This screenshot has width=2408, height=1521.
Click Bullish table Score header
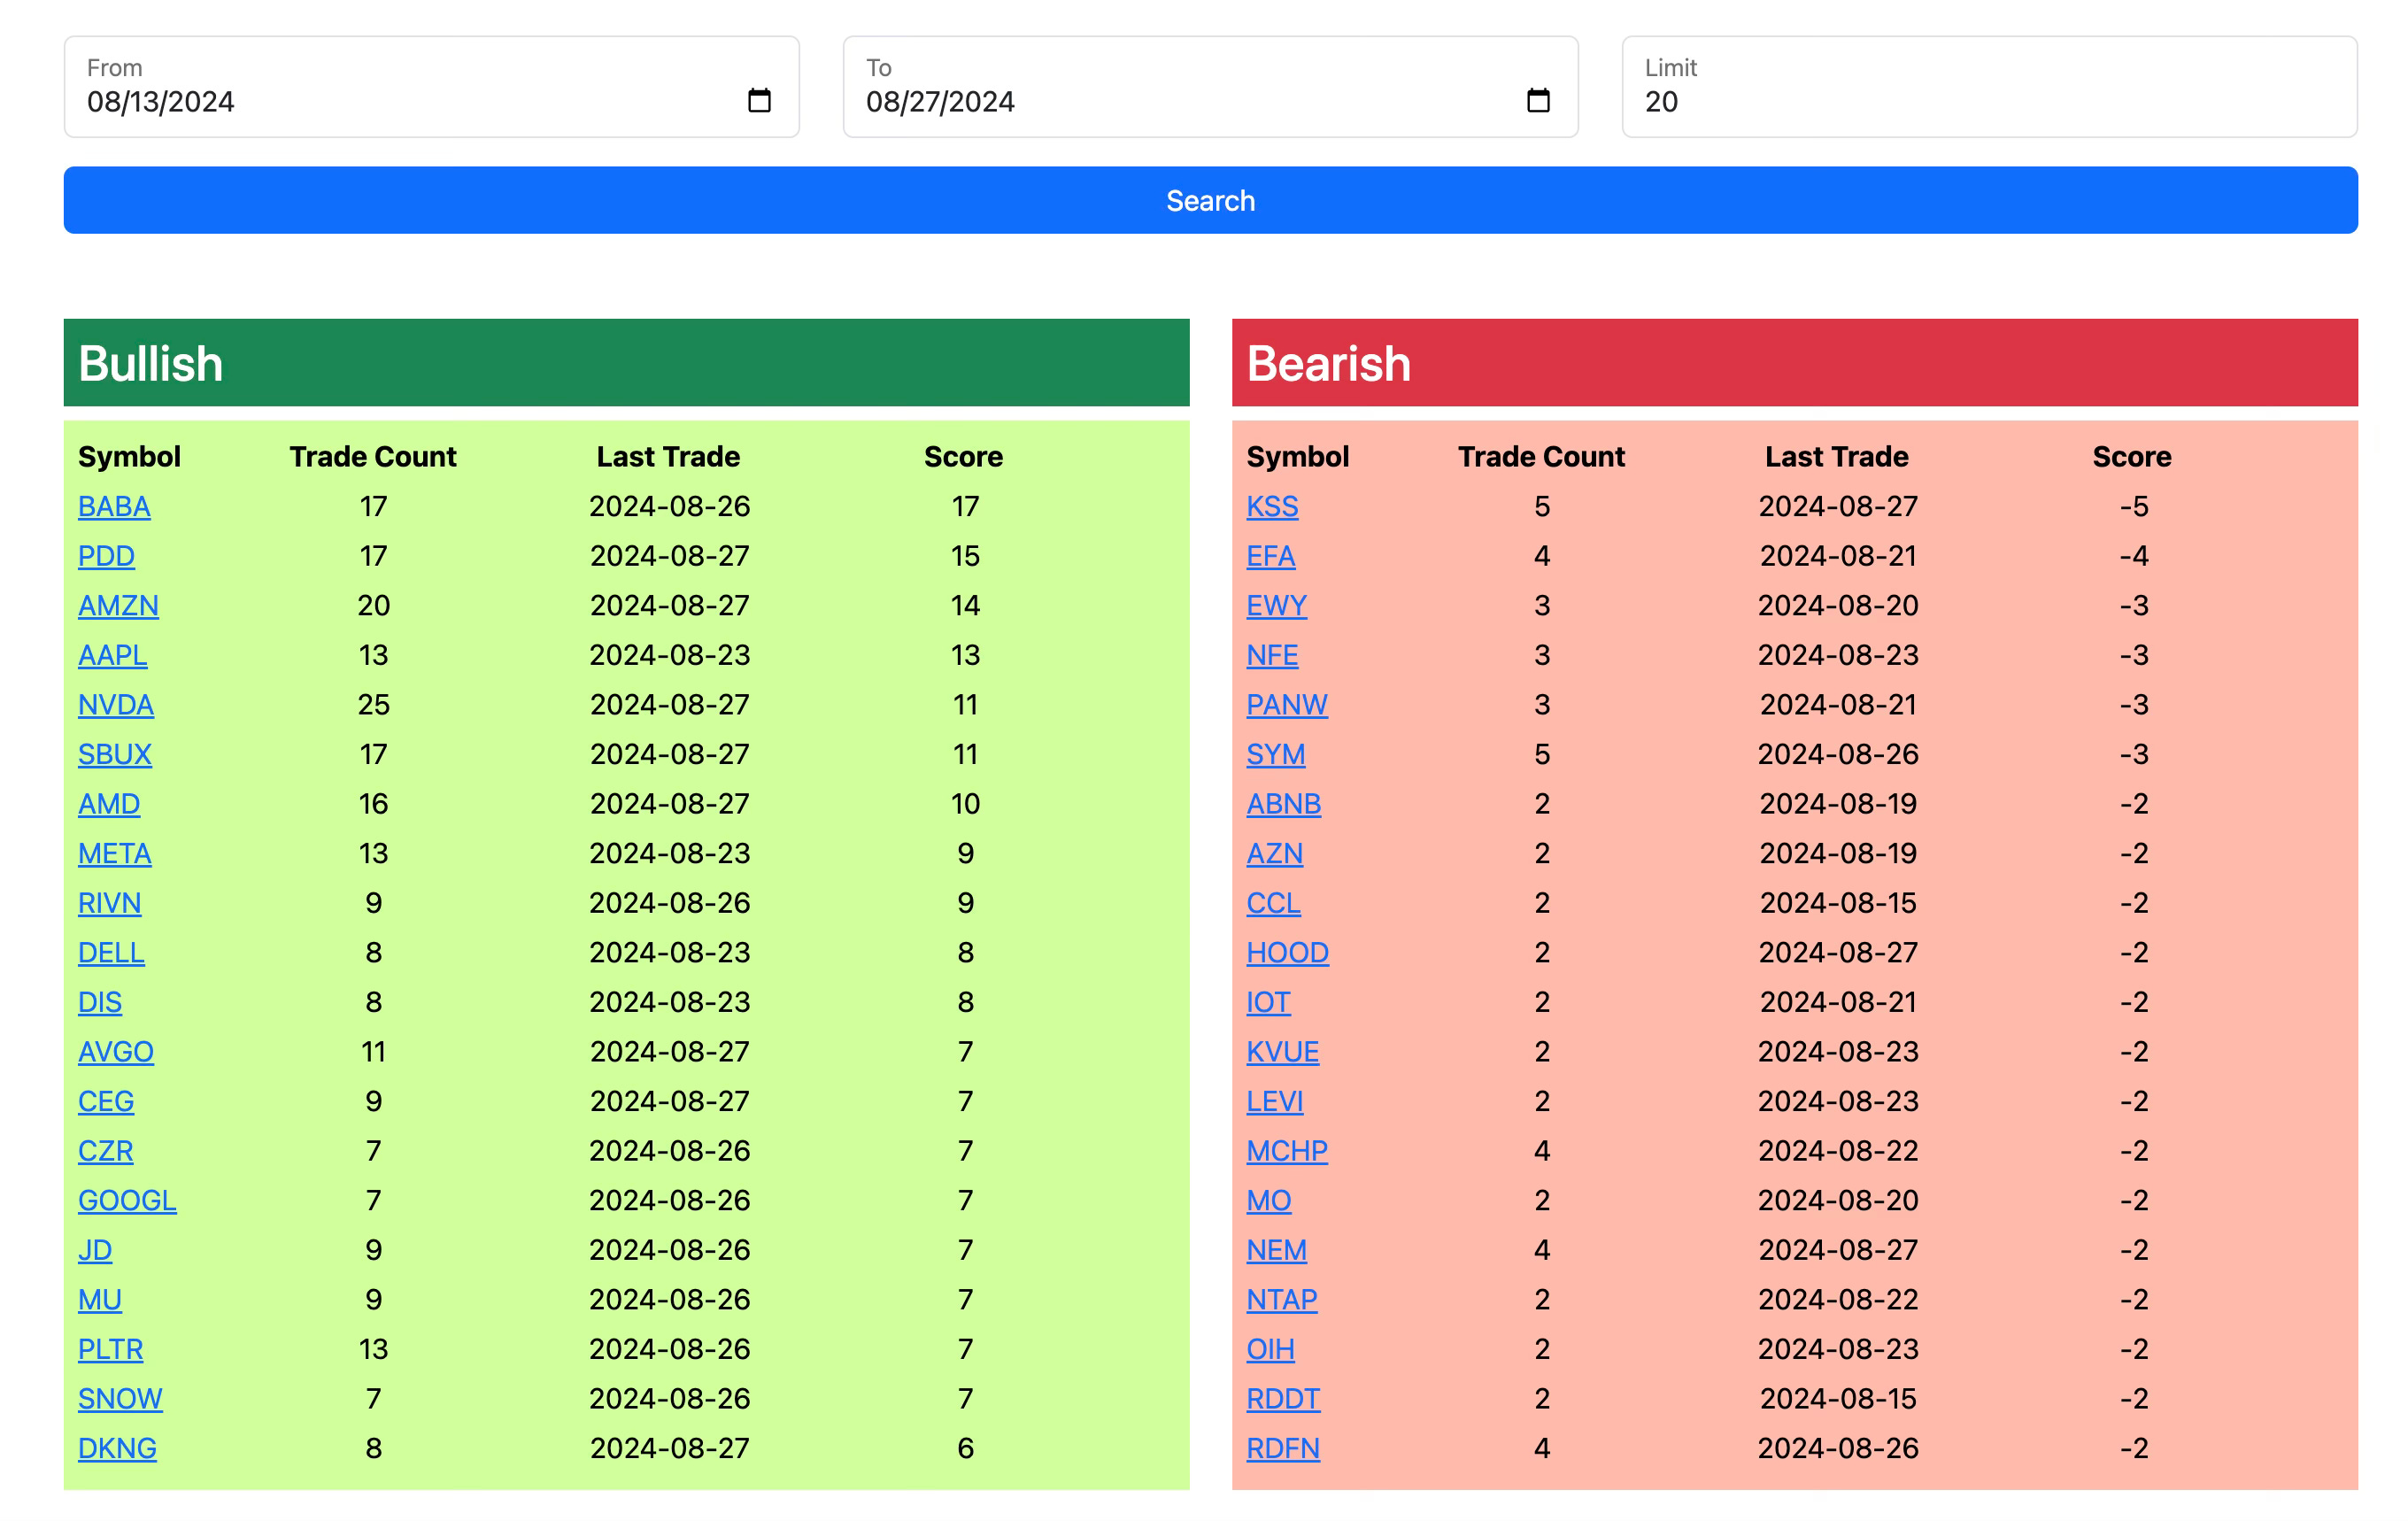coord(963,457)
